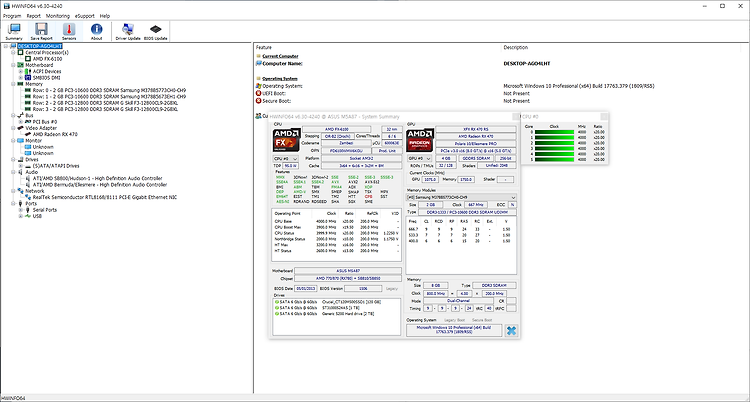Select SB800/Hudson-1 High Definition Audio Controller

click(97, 178)
